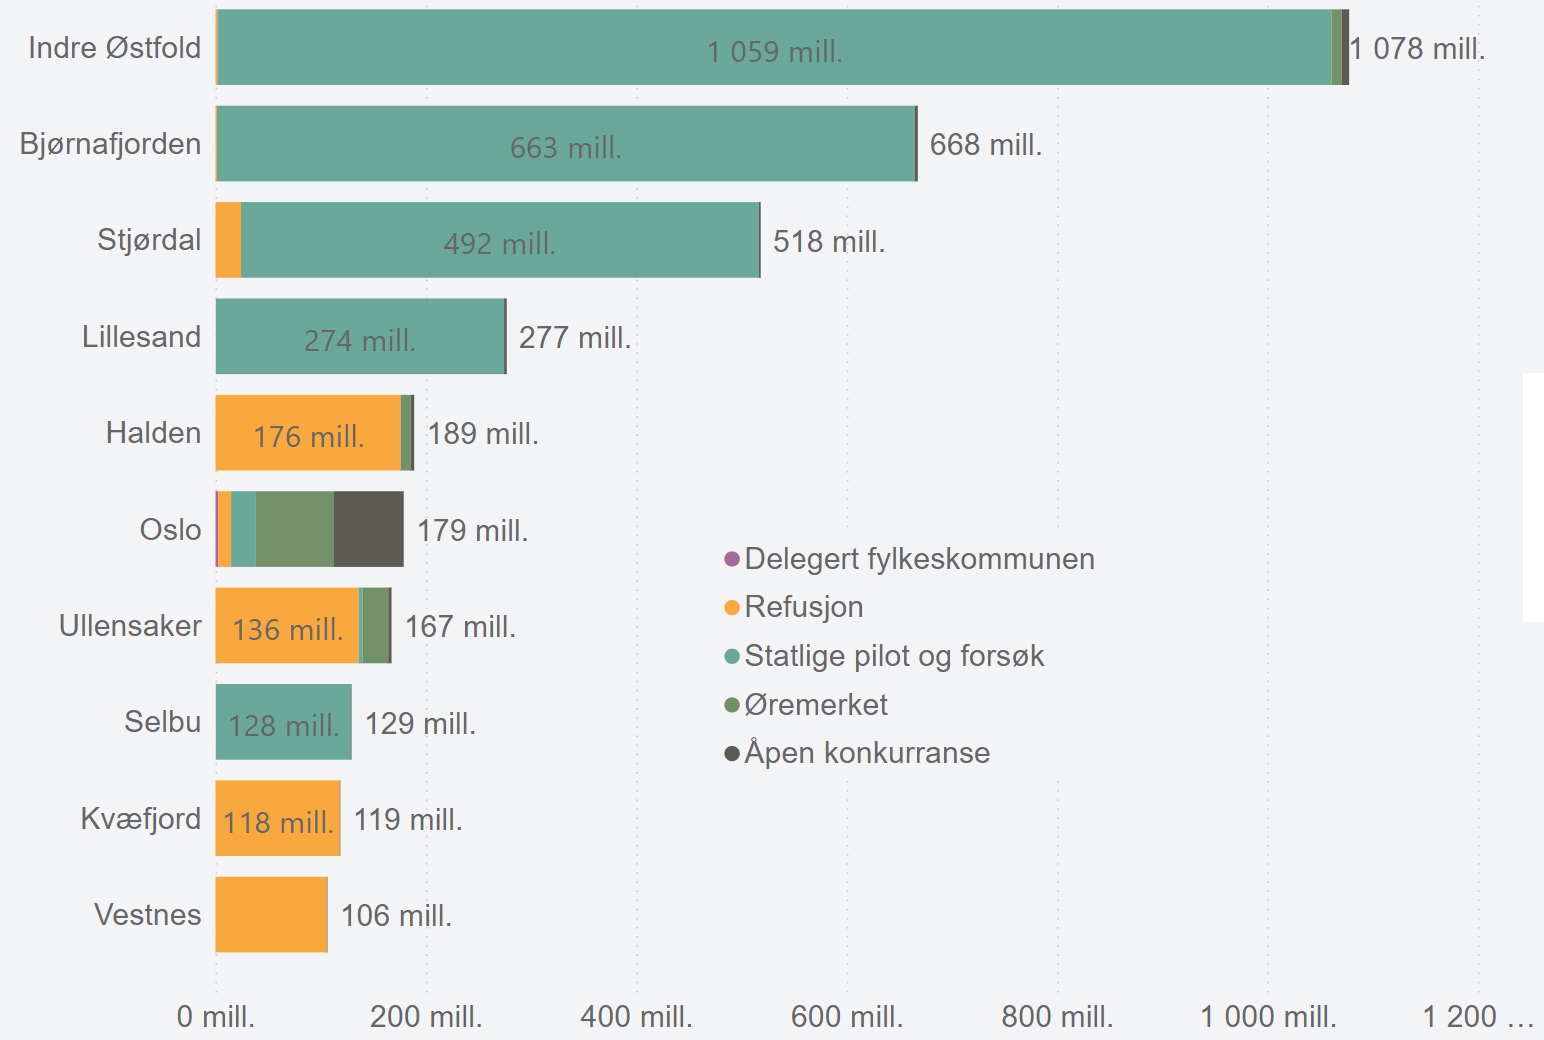Toggle the Øremerket series visibility

point(815,704)
